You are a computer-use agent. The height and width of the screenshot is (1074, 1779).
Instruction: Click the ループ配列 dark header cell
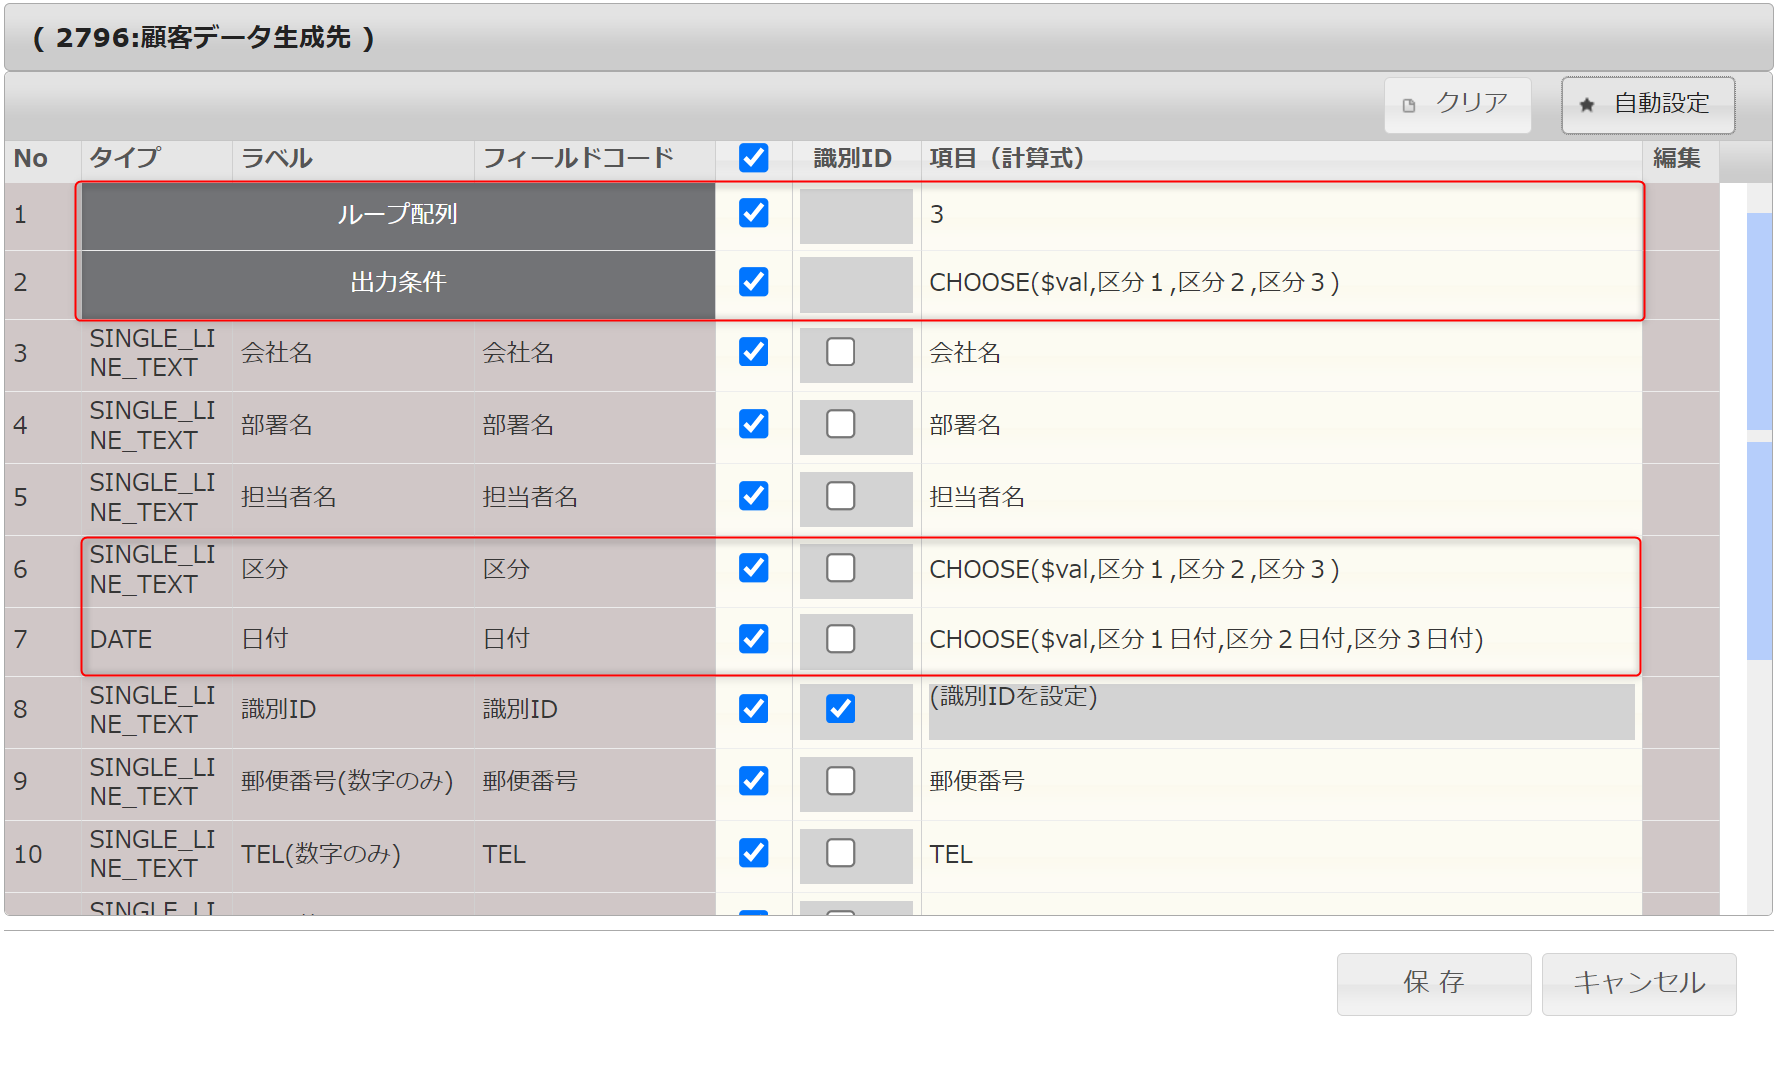point(398,215)
